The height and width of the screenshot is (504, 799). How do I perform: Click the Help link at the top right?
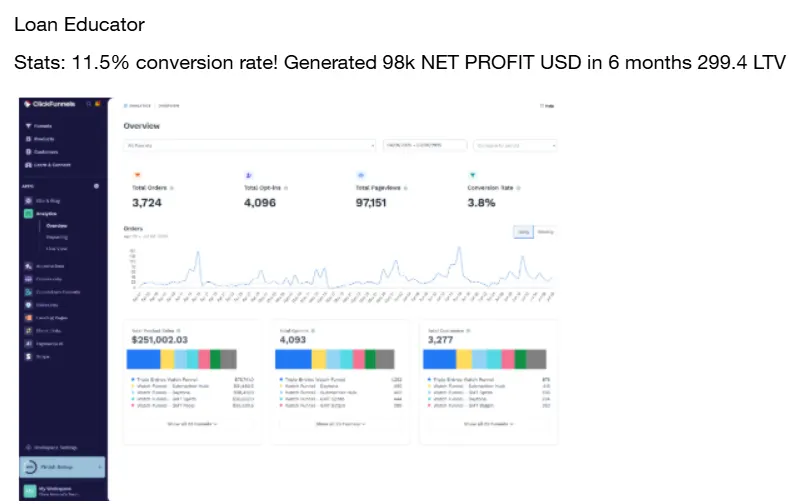coord(547,106)
